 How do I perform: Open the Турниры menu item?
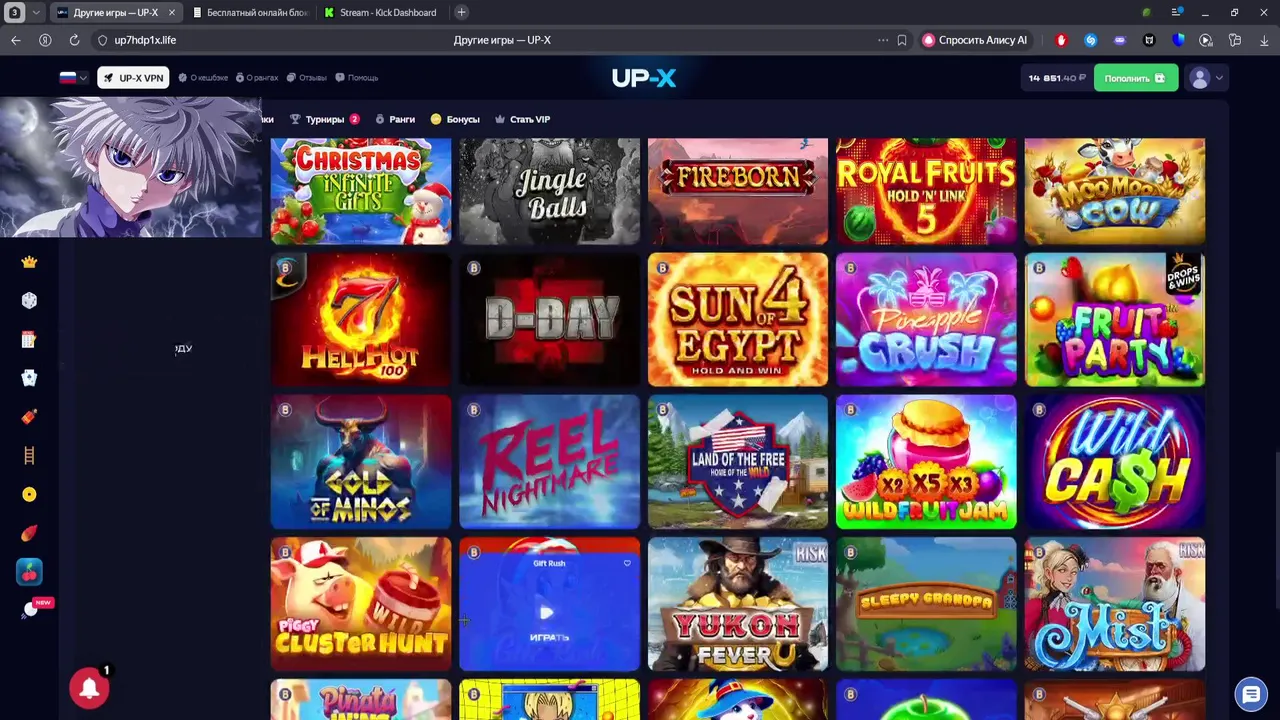pos(325,119)
